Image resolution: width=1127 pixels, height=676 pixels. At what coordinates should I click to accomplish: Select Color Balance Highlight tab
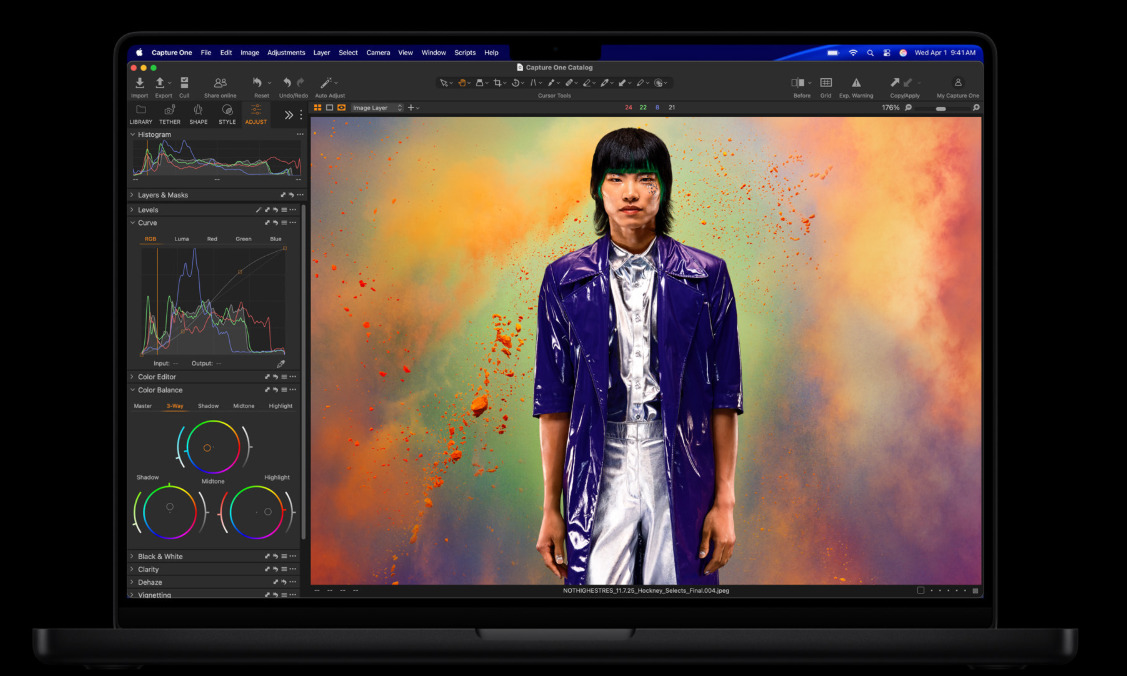pos(280,406)
